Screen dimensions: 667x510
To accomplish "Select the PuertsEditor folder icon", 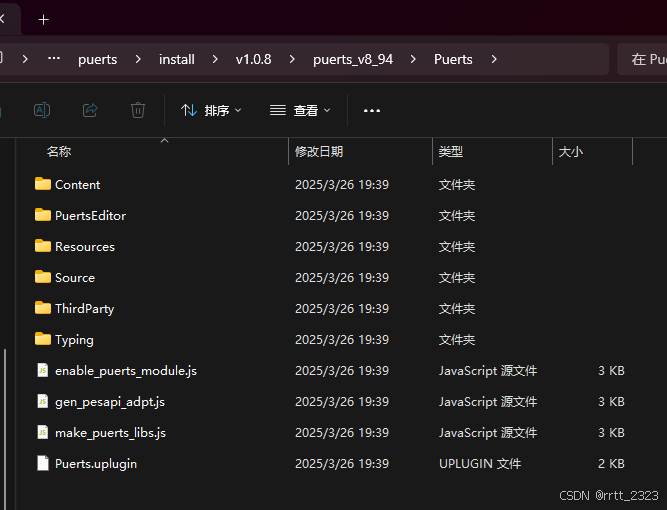I will point(43,215).
